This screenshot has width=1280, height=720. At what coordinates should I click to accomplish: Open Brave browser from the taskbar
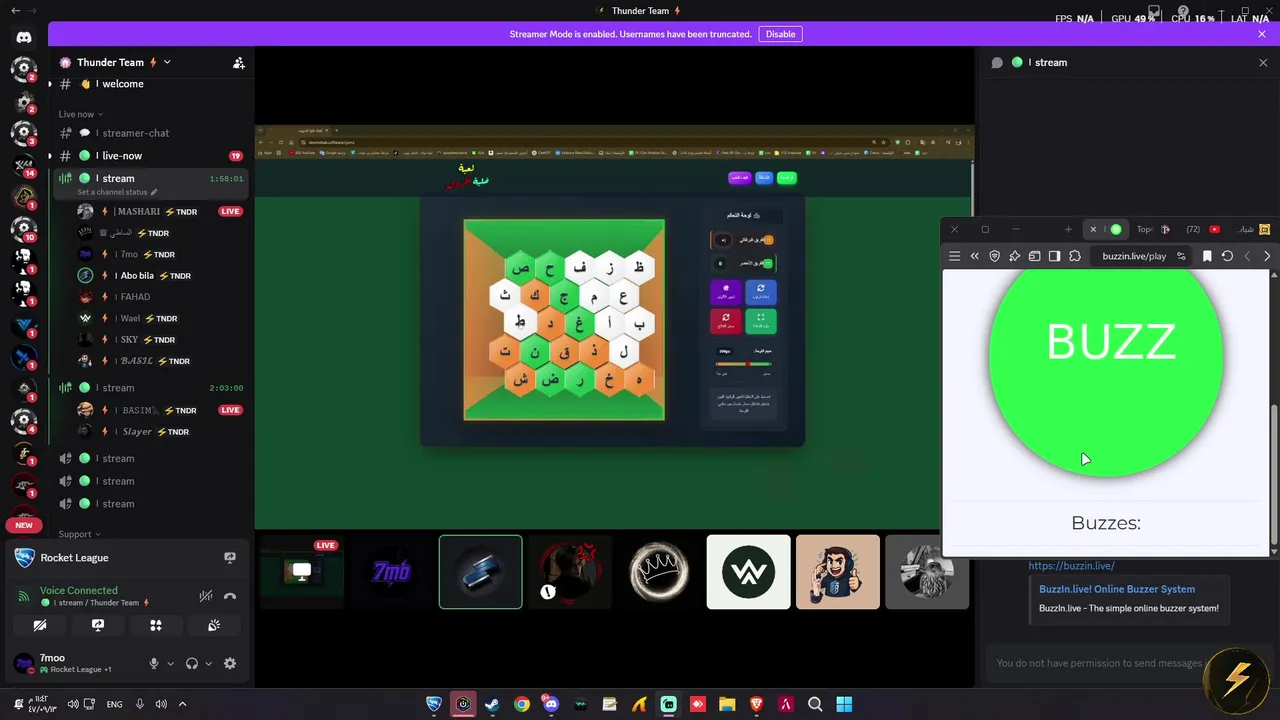756,704
